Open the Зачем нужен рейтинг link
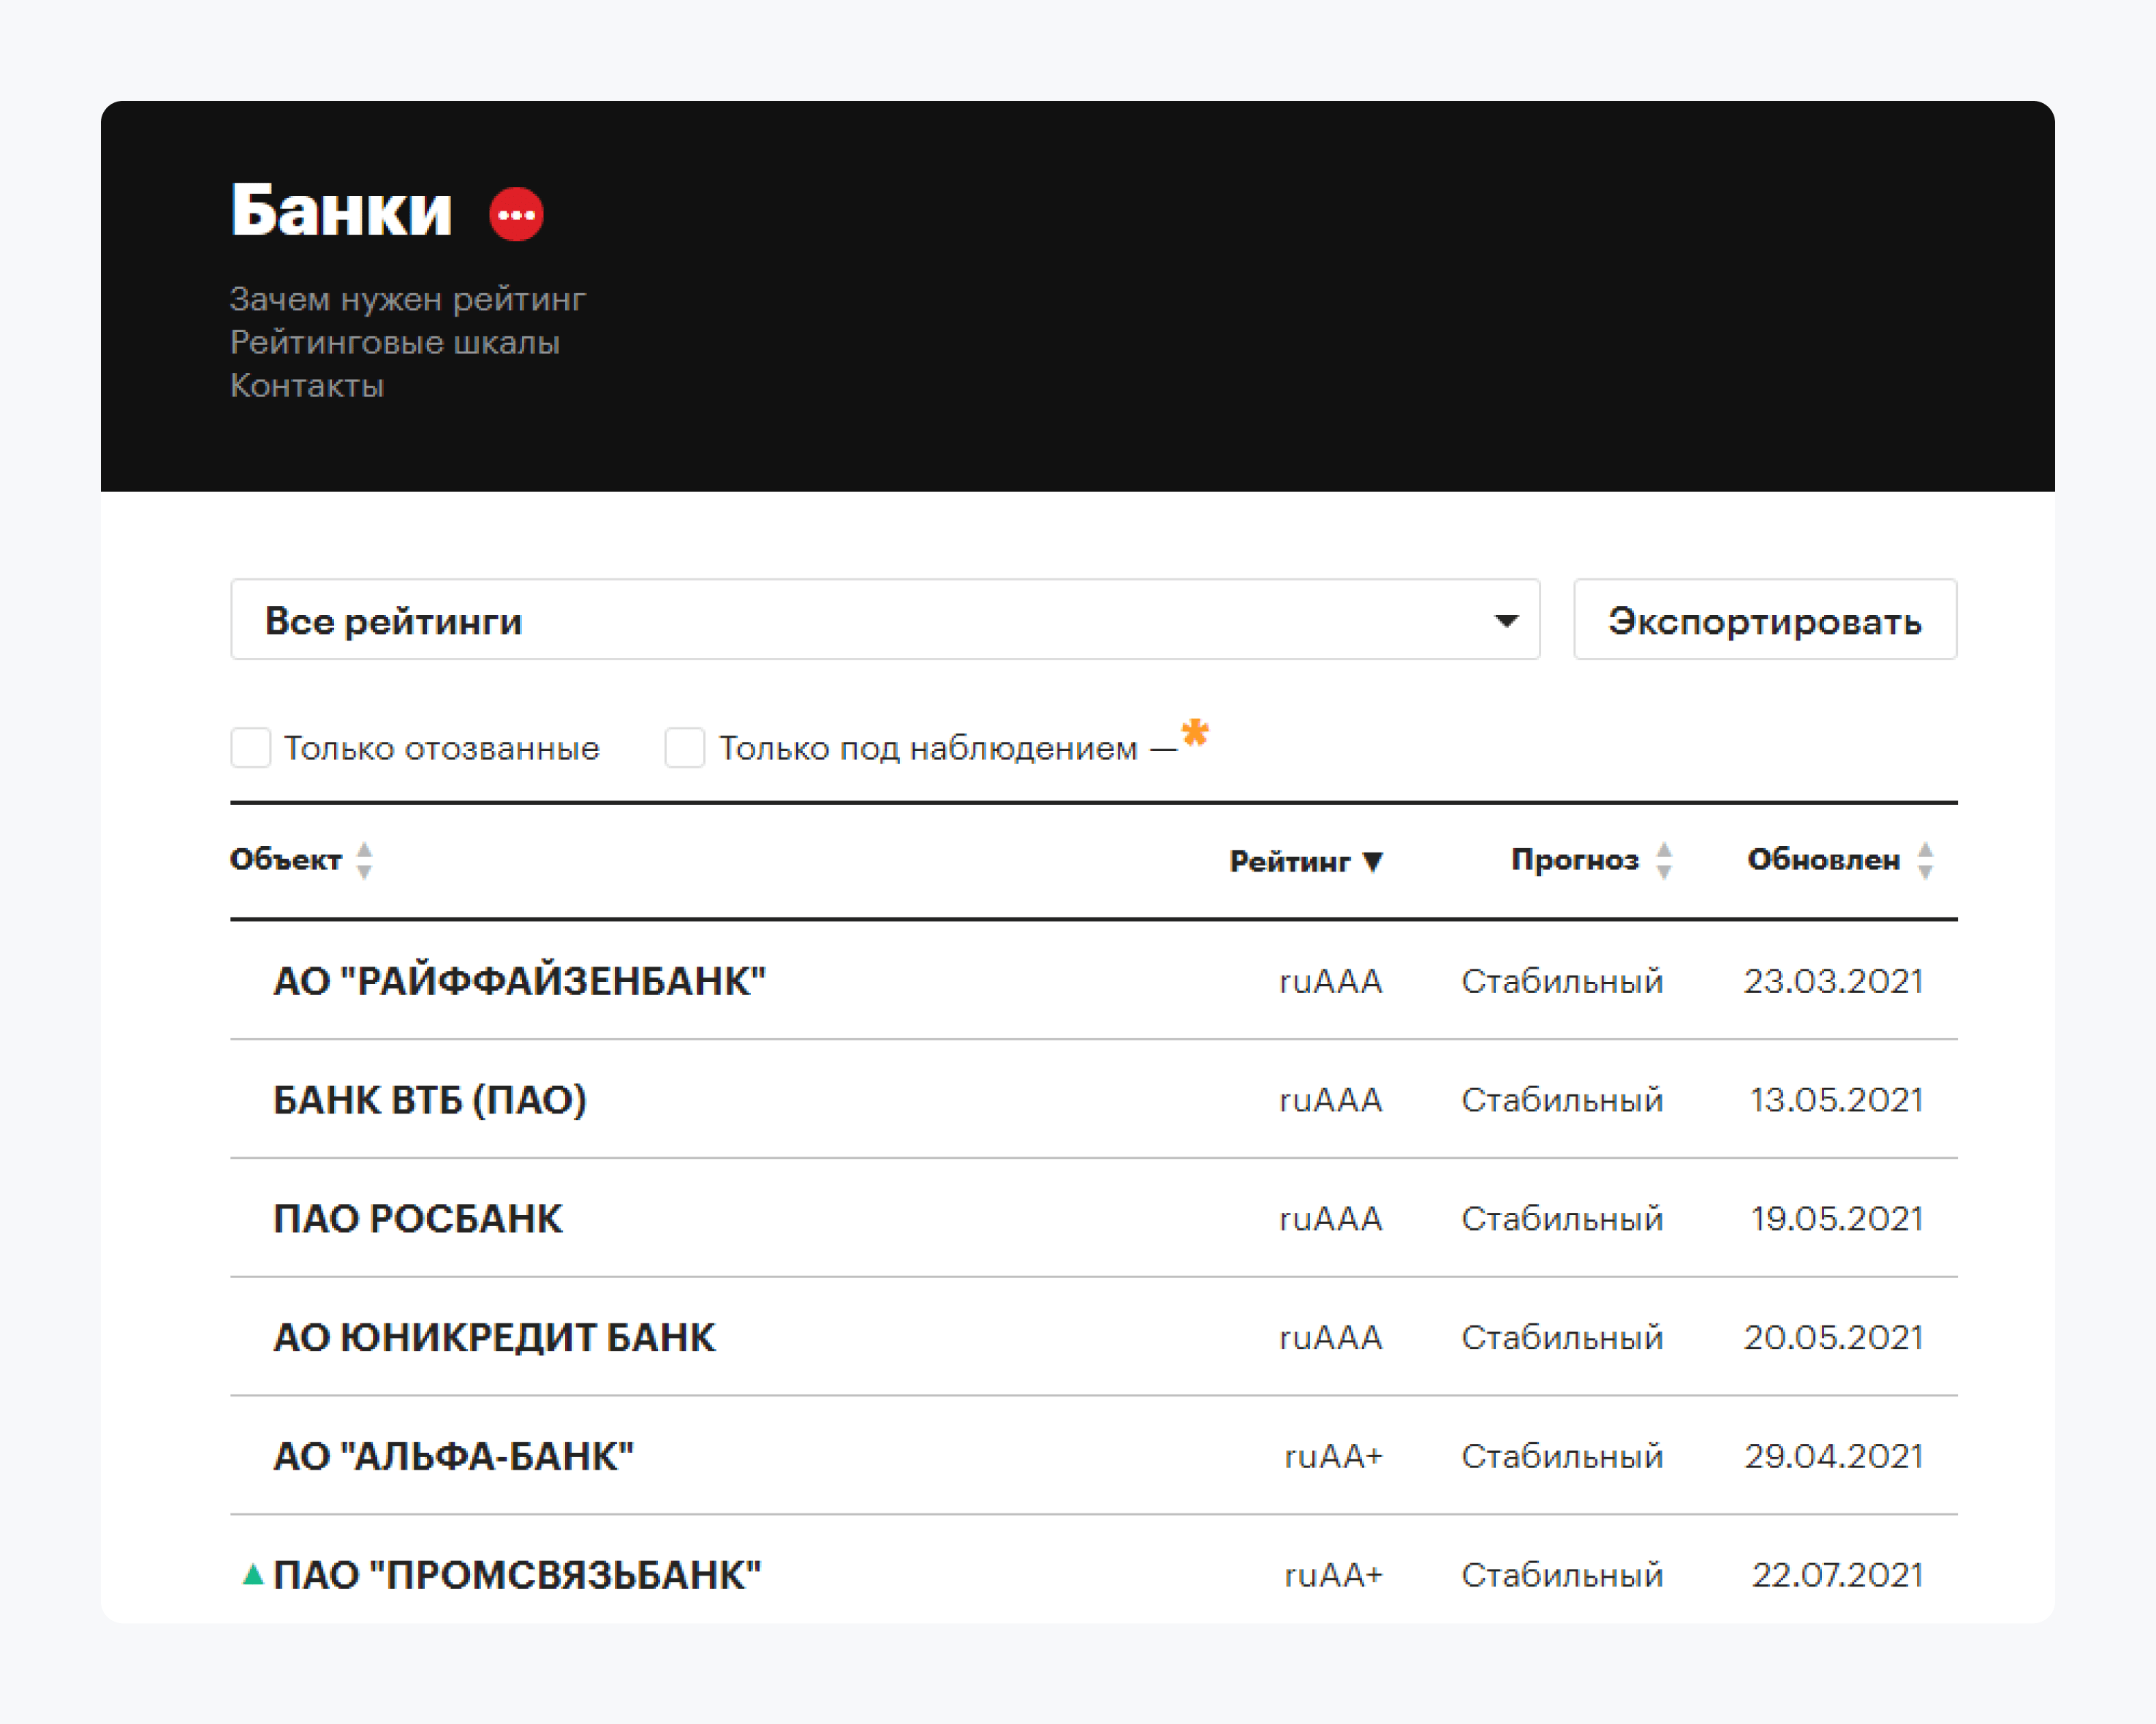Image resolution: width=2156 pixels, height=1724 pixels. 408,299
